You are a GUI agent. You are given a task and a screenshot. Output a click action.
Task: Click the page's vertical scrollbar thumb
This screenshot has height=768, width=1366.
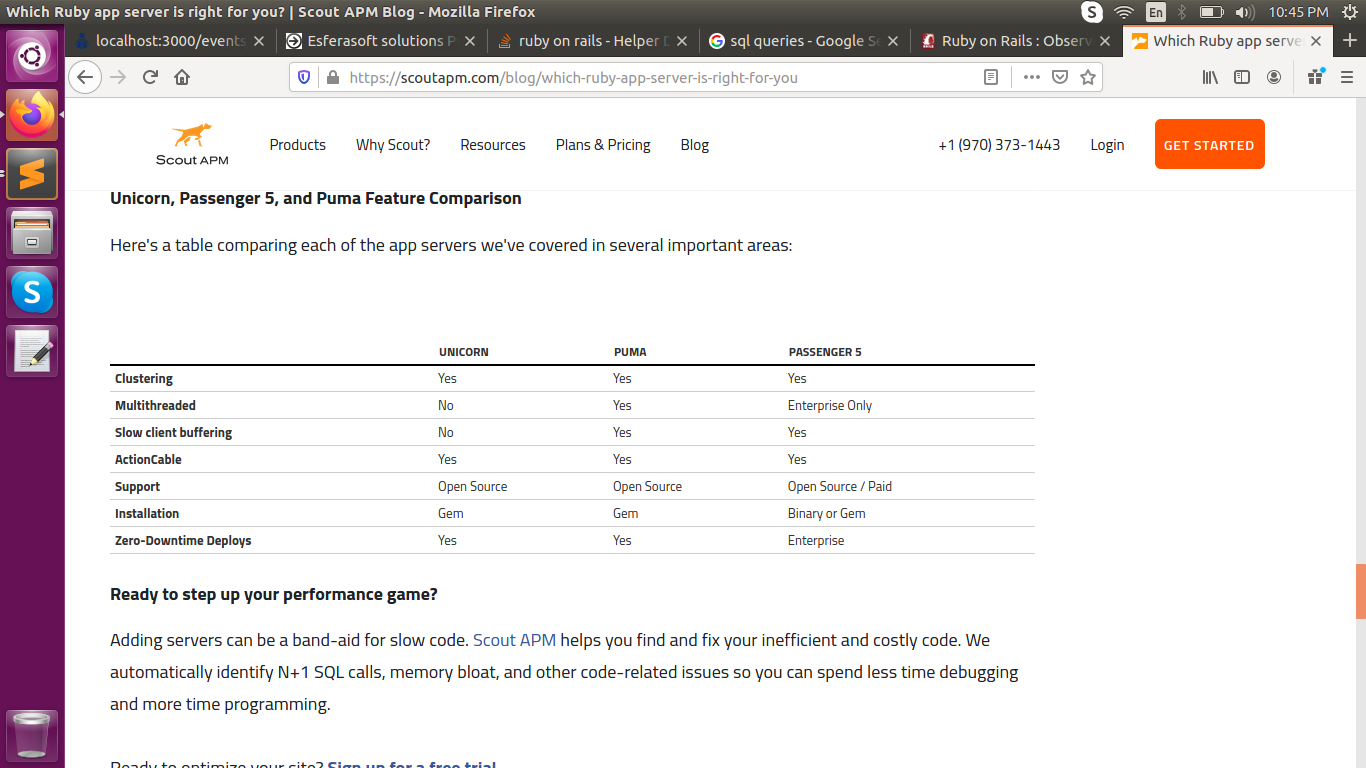[x=1360, y=591]
